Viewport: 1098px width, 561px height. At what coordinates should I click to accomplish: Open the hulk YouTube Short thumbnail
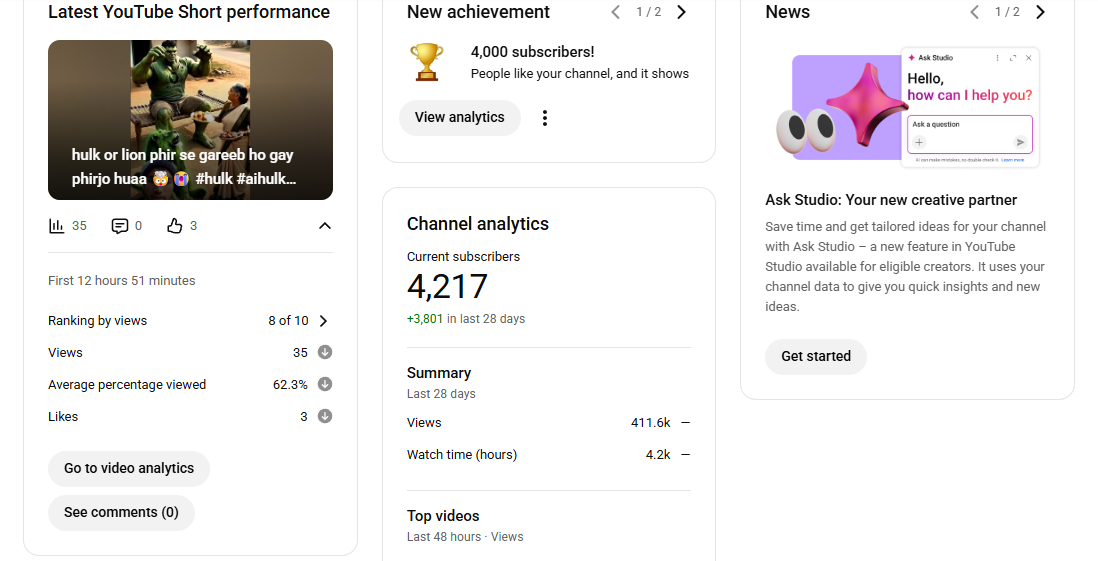[190, 120]
